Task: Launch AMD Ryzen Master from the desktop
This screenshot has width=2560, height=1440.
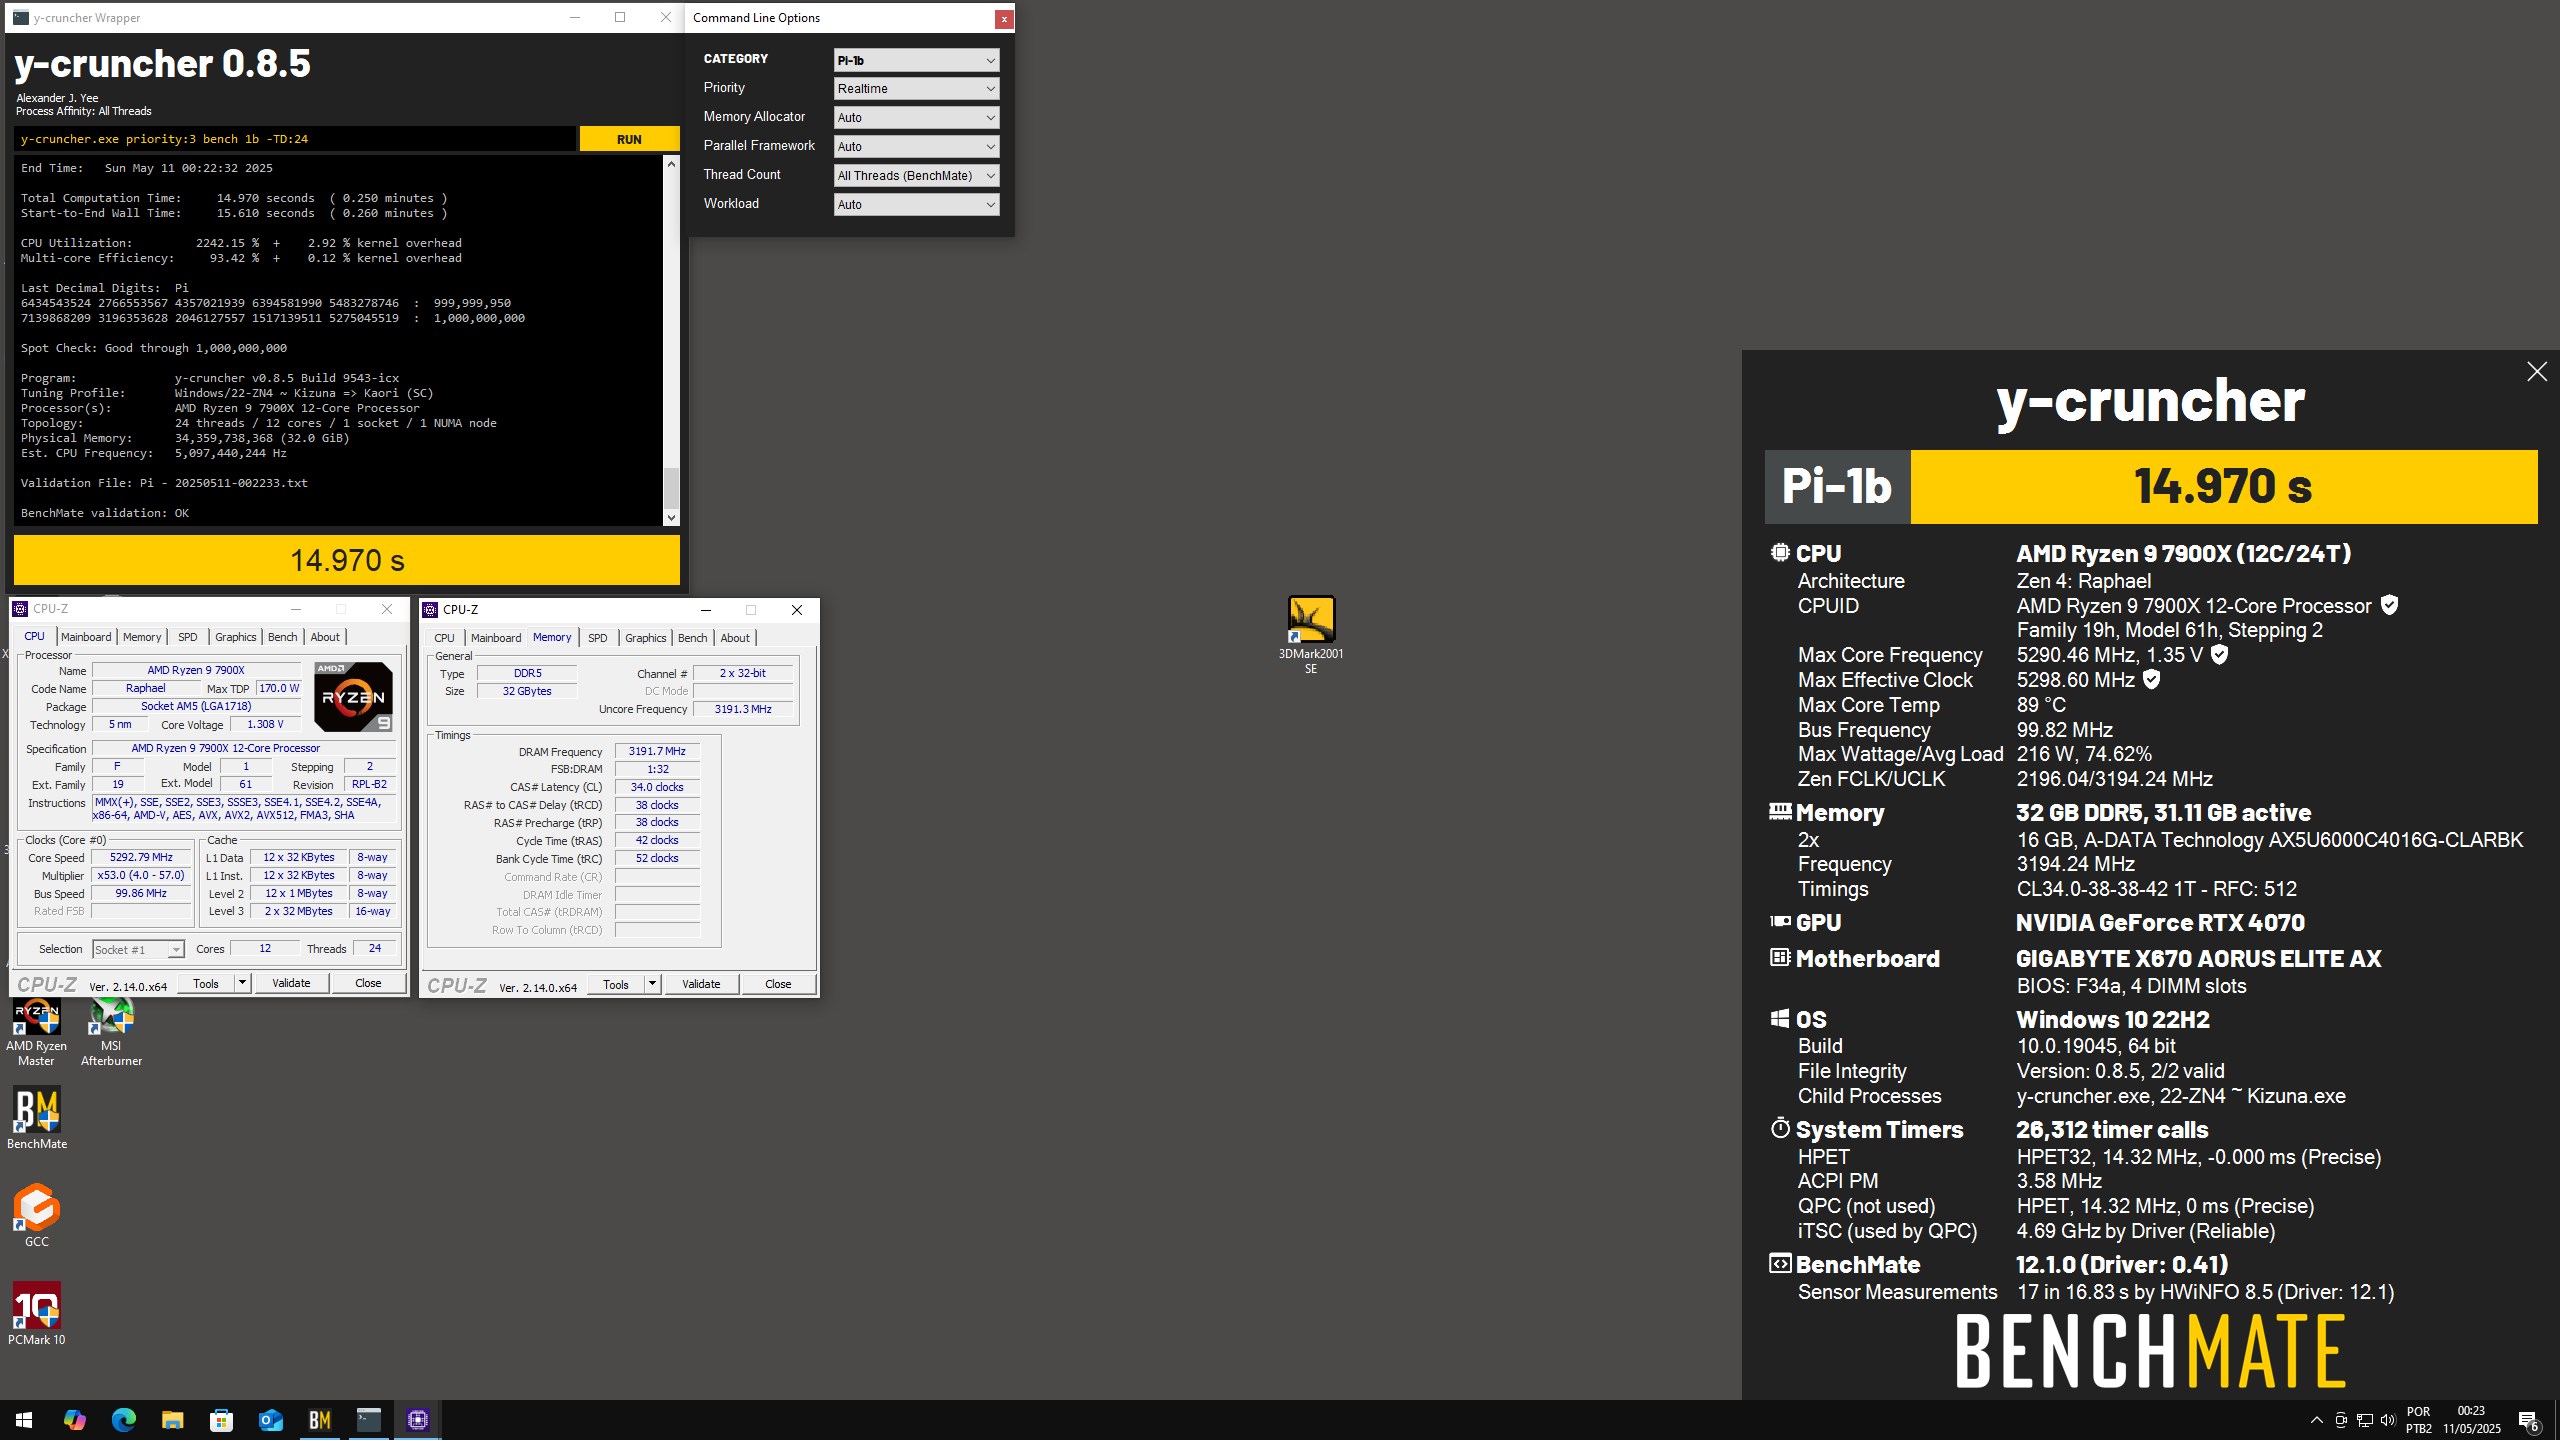Action: point(36,1032)
